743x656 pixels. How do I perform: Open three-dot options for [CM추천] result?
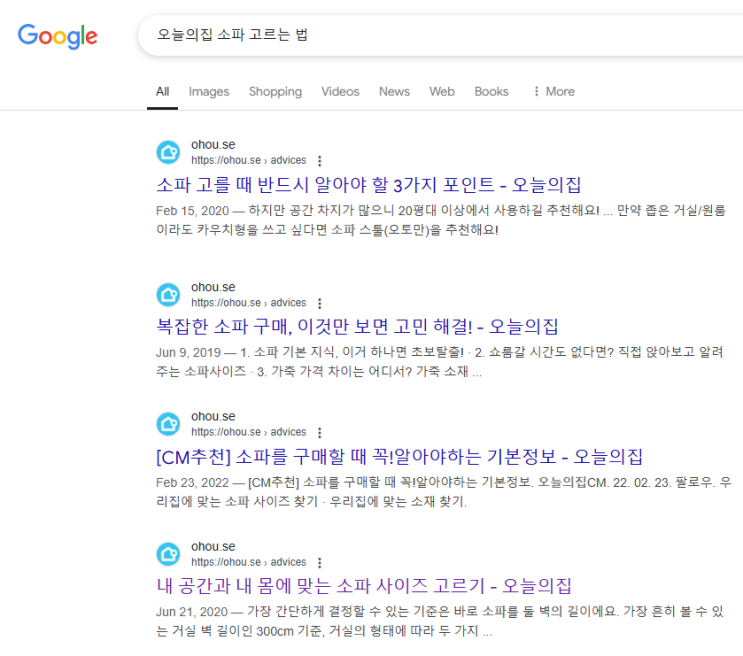(320, 433)
